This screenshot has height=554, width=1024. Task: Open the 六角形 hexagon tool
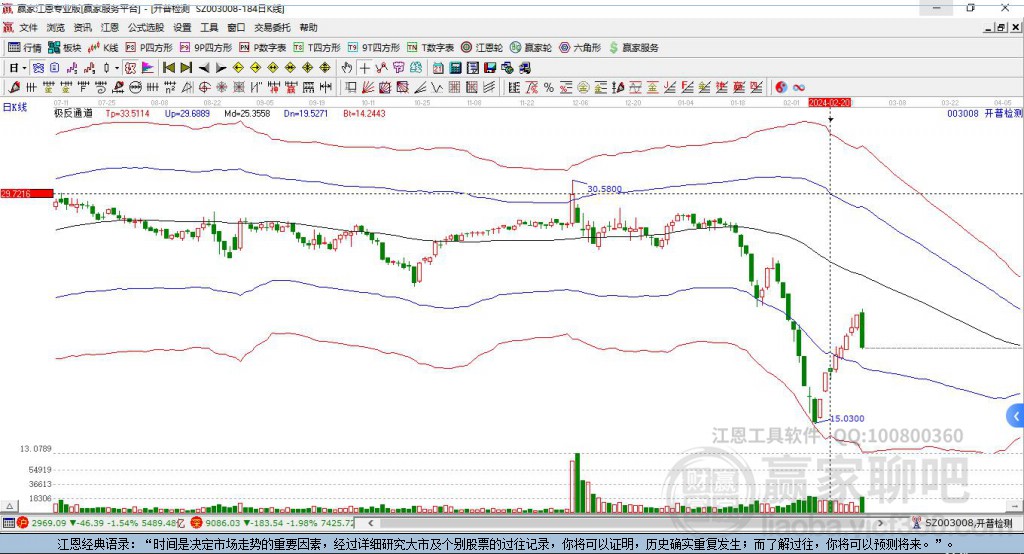[x=580, y=48]
